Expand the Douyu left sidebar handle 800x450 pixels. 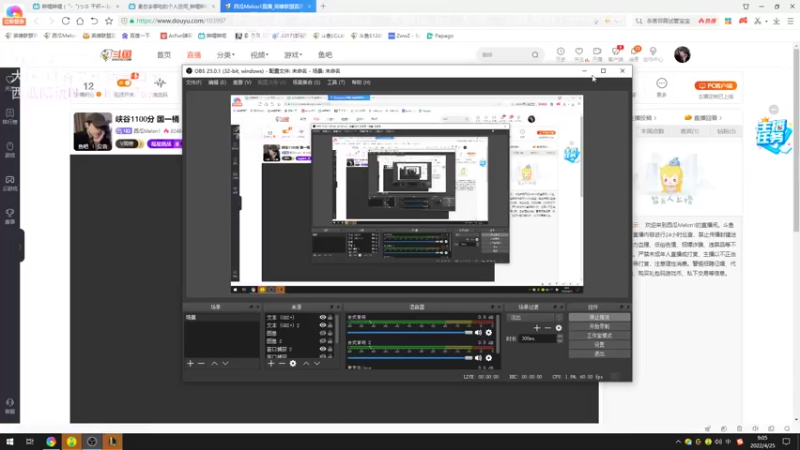[x=20, y=246]
